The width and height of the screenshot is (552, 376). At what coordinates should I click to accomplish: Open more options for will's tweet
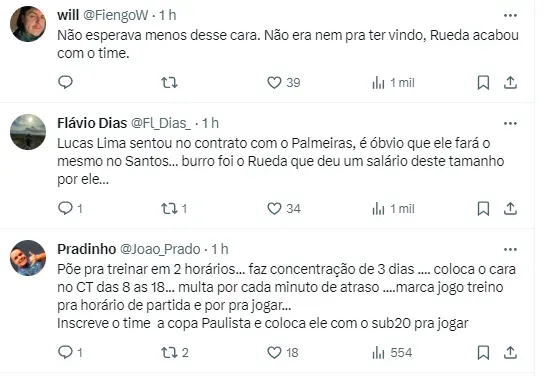pyautogui.click(x=510, y=15)
